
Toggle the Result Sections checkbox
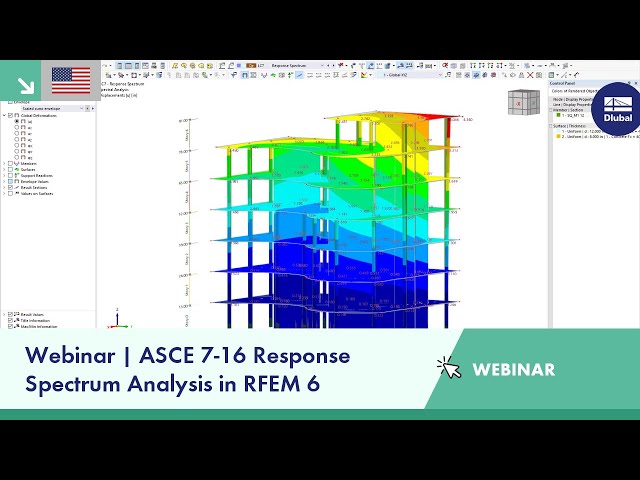coord(11,187)
